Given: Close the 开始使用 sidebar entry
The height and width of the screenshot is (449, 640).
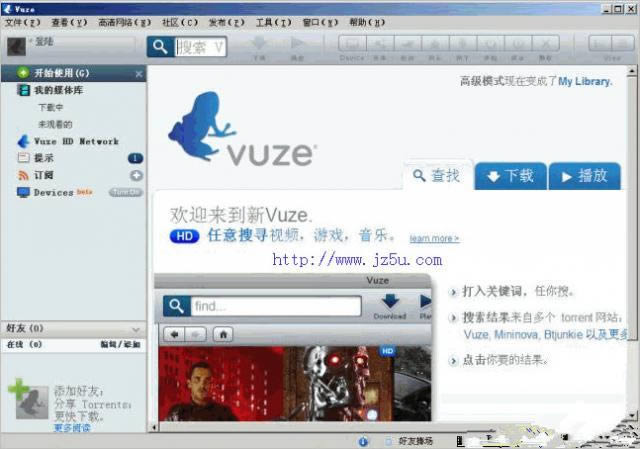Looking at the screenshot, I should (x=139, y=74).
